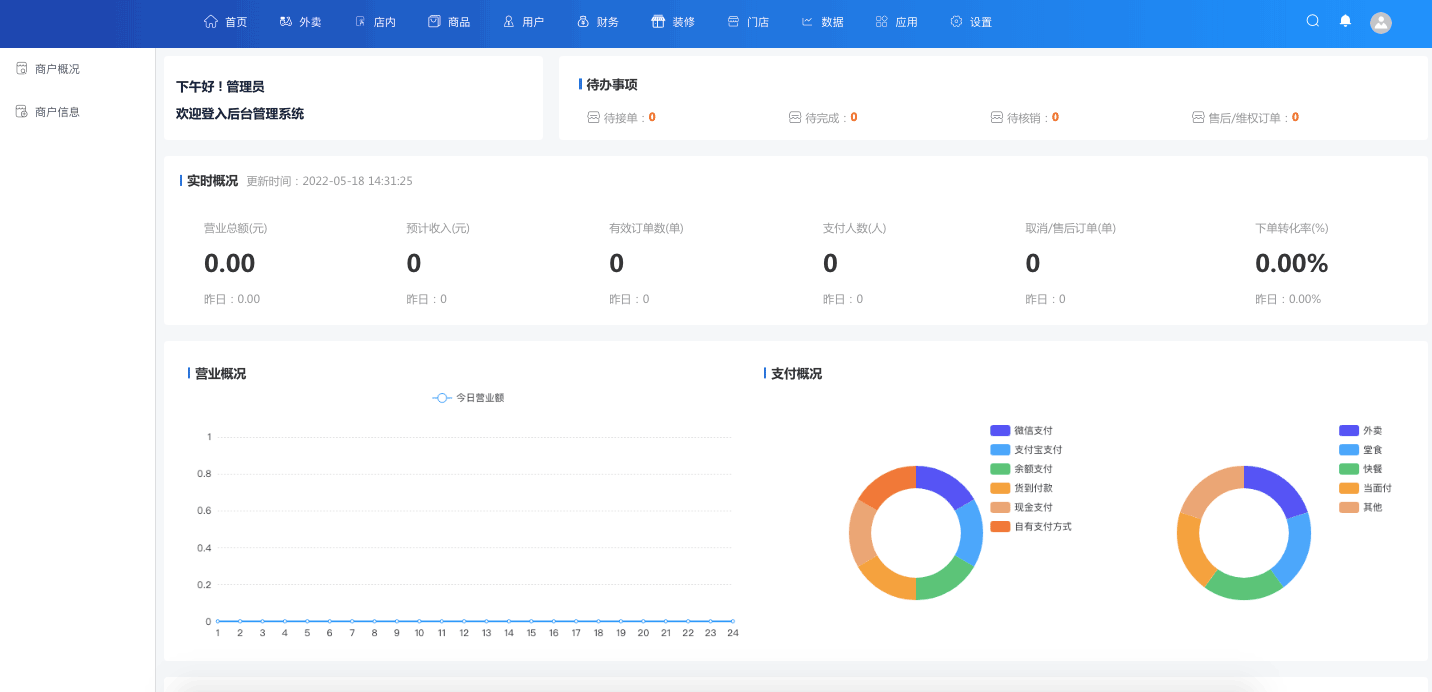Image resolution: width=1432 pixels, height=692 pixels.
Task: Click data point at hour 12
Action: (x=464, y=621)
